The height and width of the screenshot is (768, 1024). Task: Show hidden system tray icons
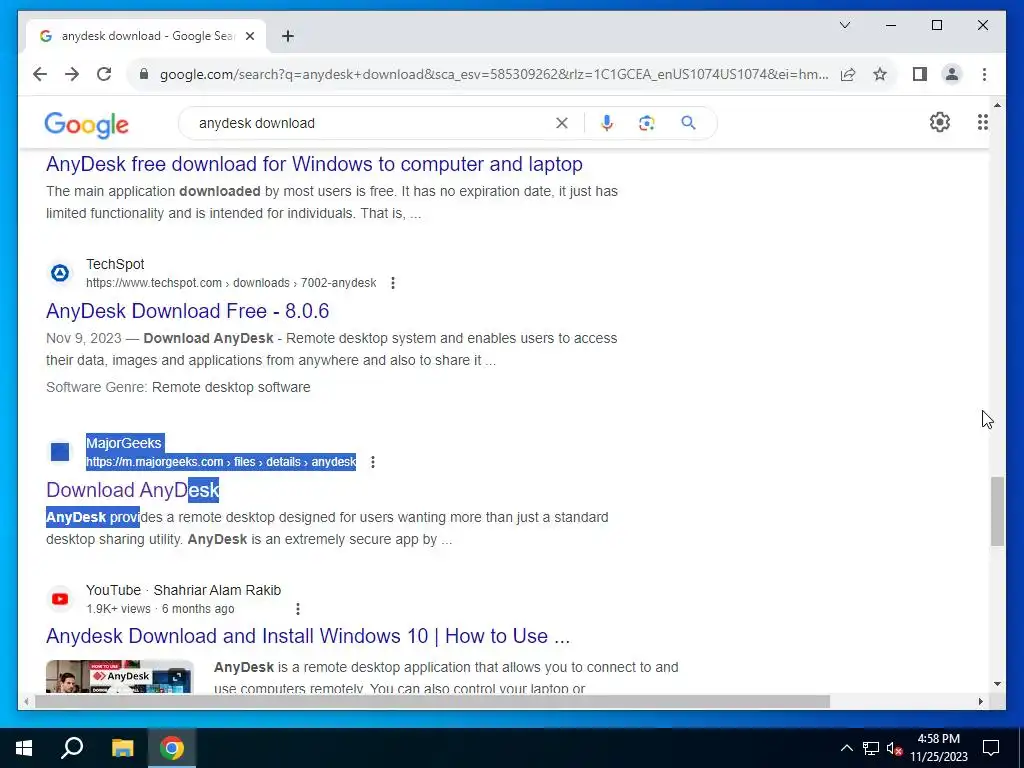(x=846, y=748)
